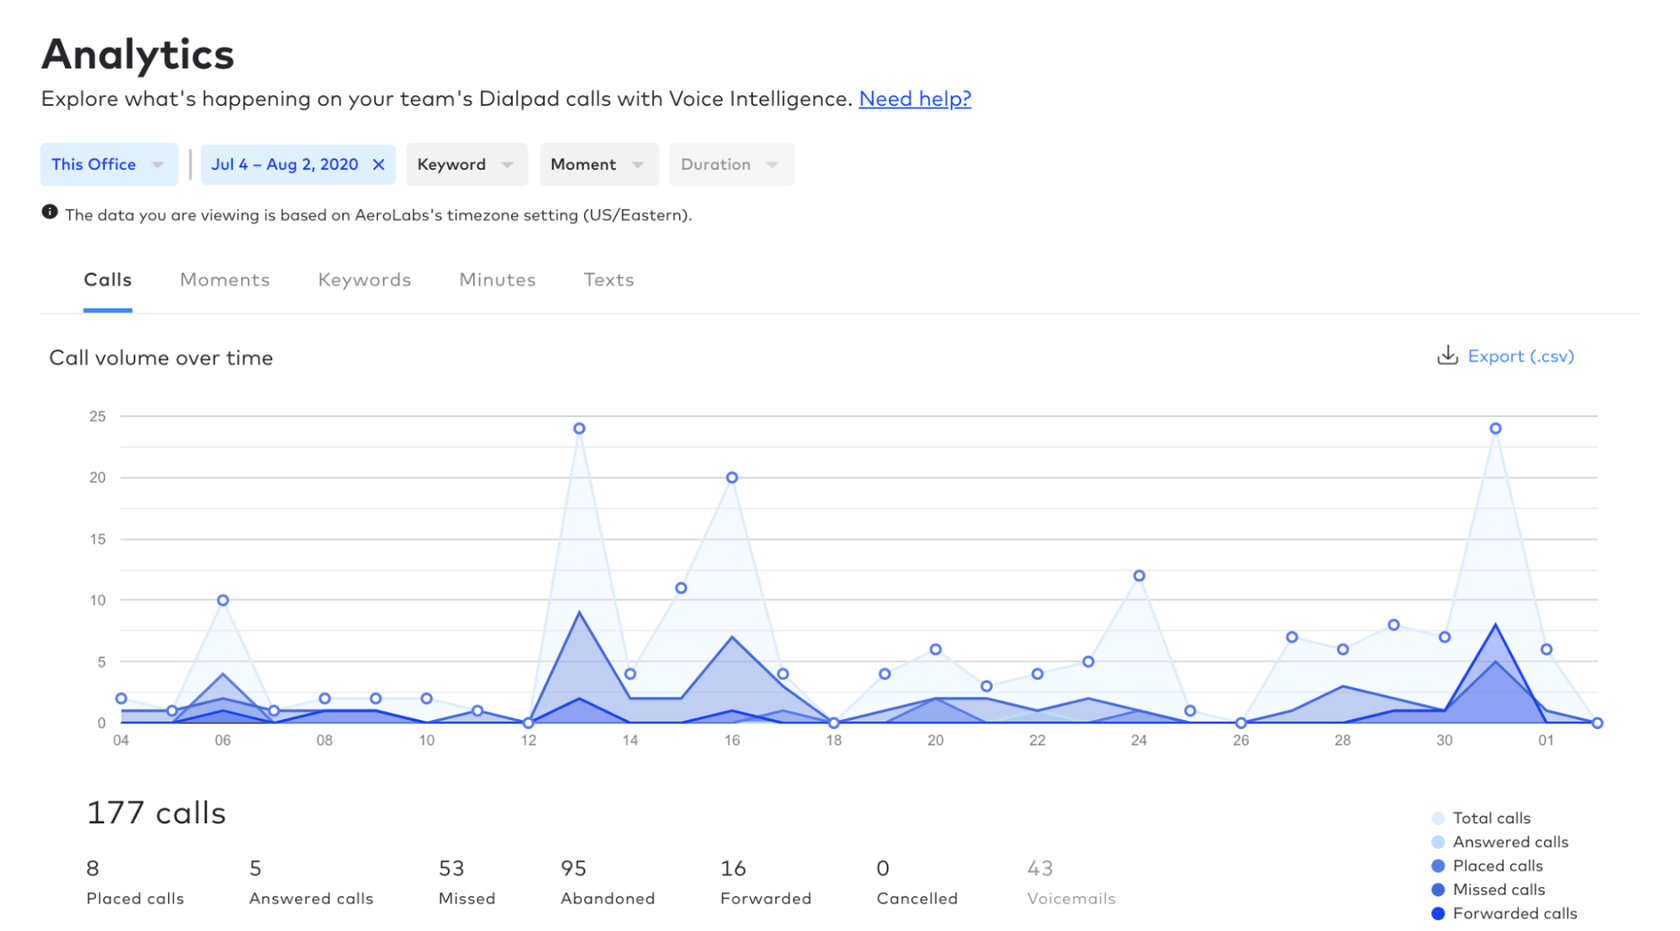Image resolution: width=1680 pixels, height=931 pixels.
Task: Click the Forwarded stat showing 16
Action: 766,882
